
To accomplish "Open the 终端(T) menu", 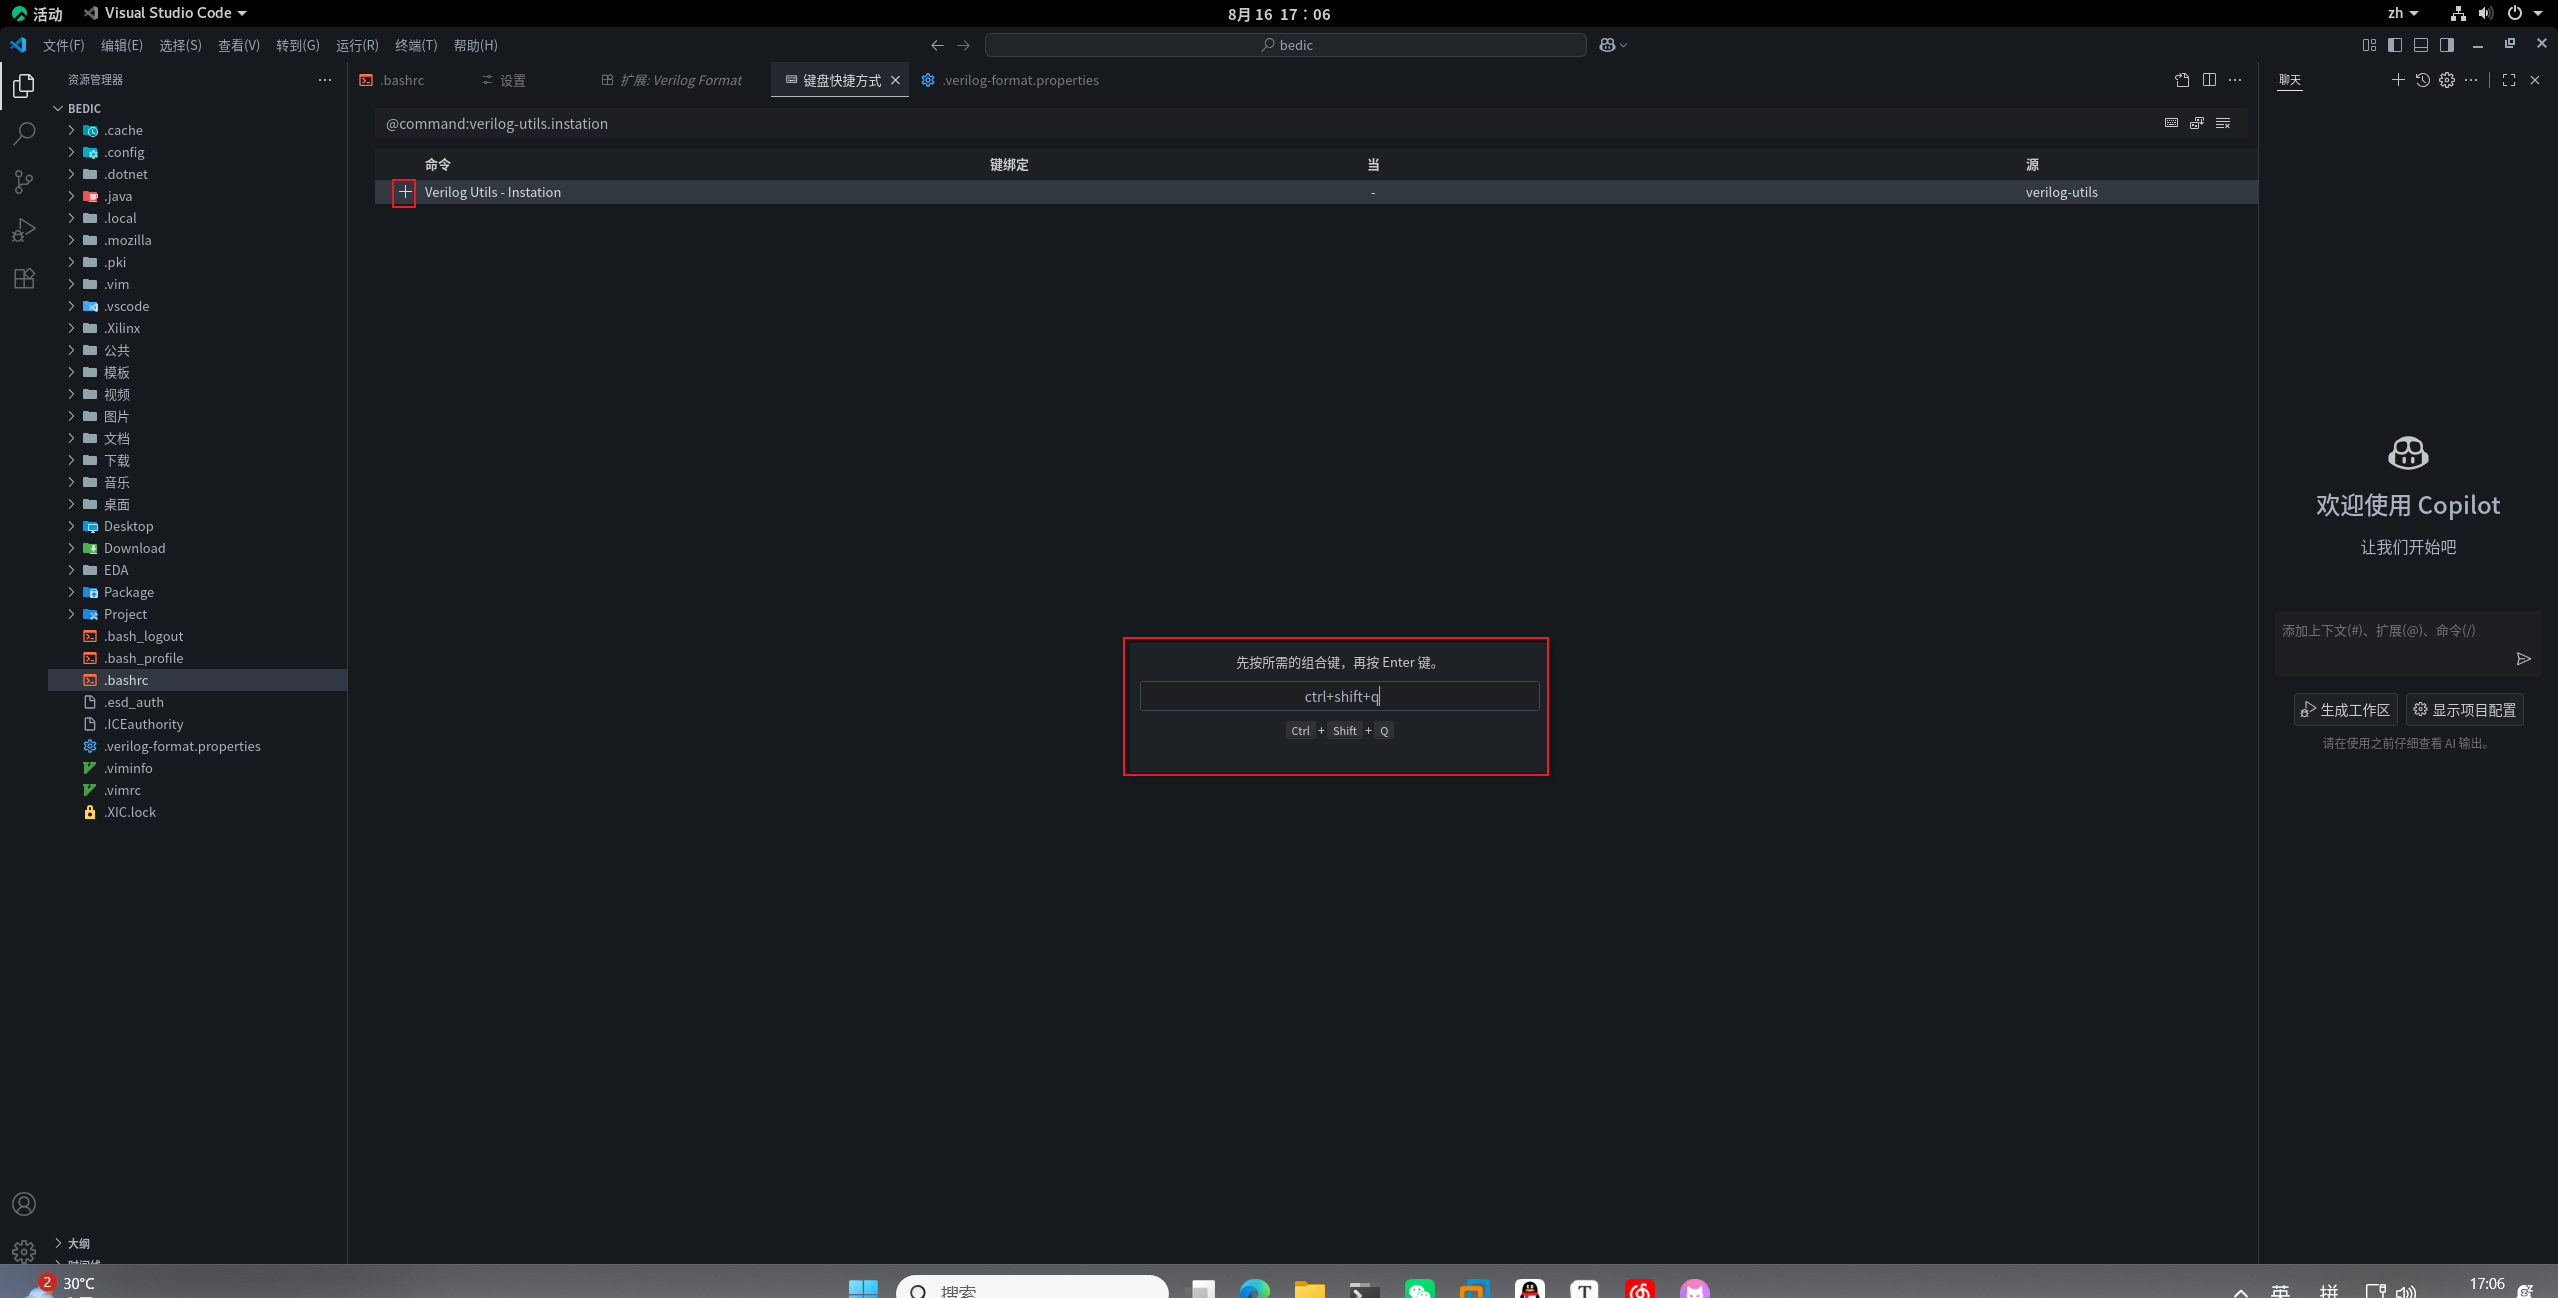I will [416, 45].
